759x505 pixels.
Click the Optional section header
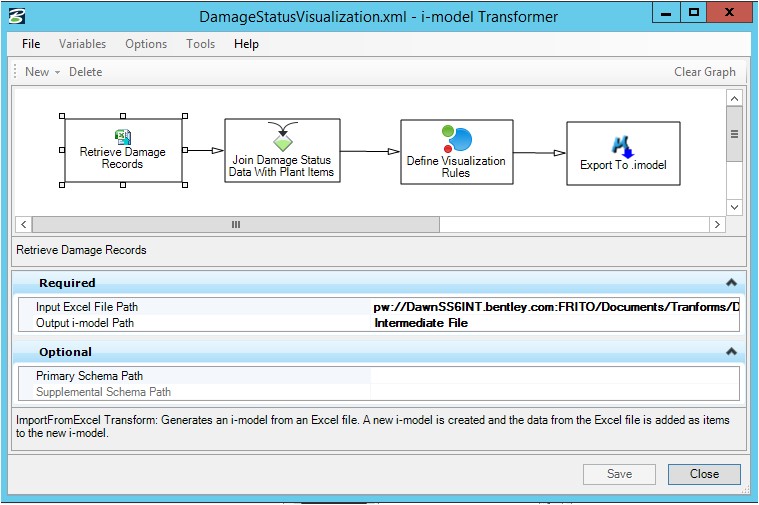(379, 352)
